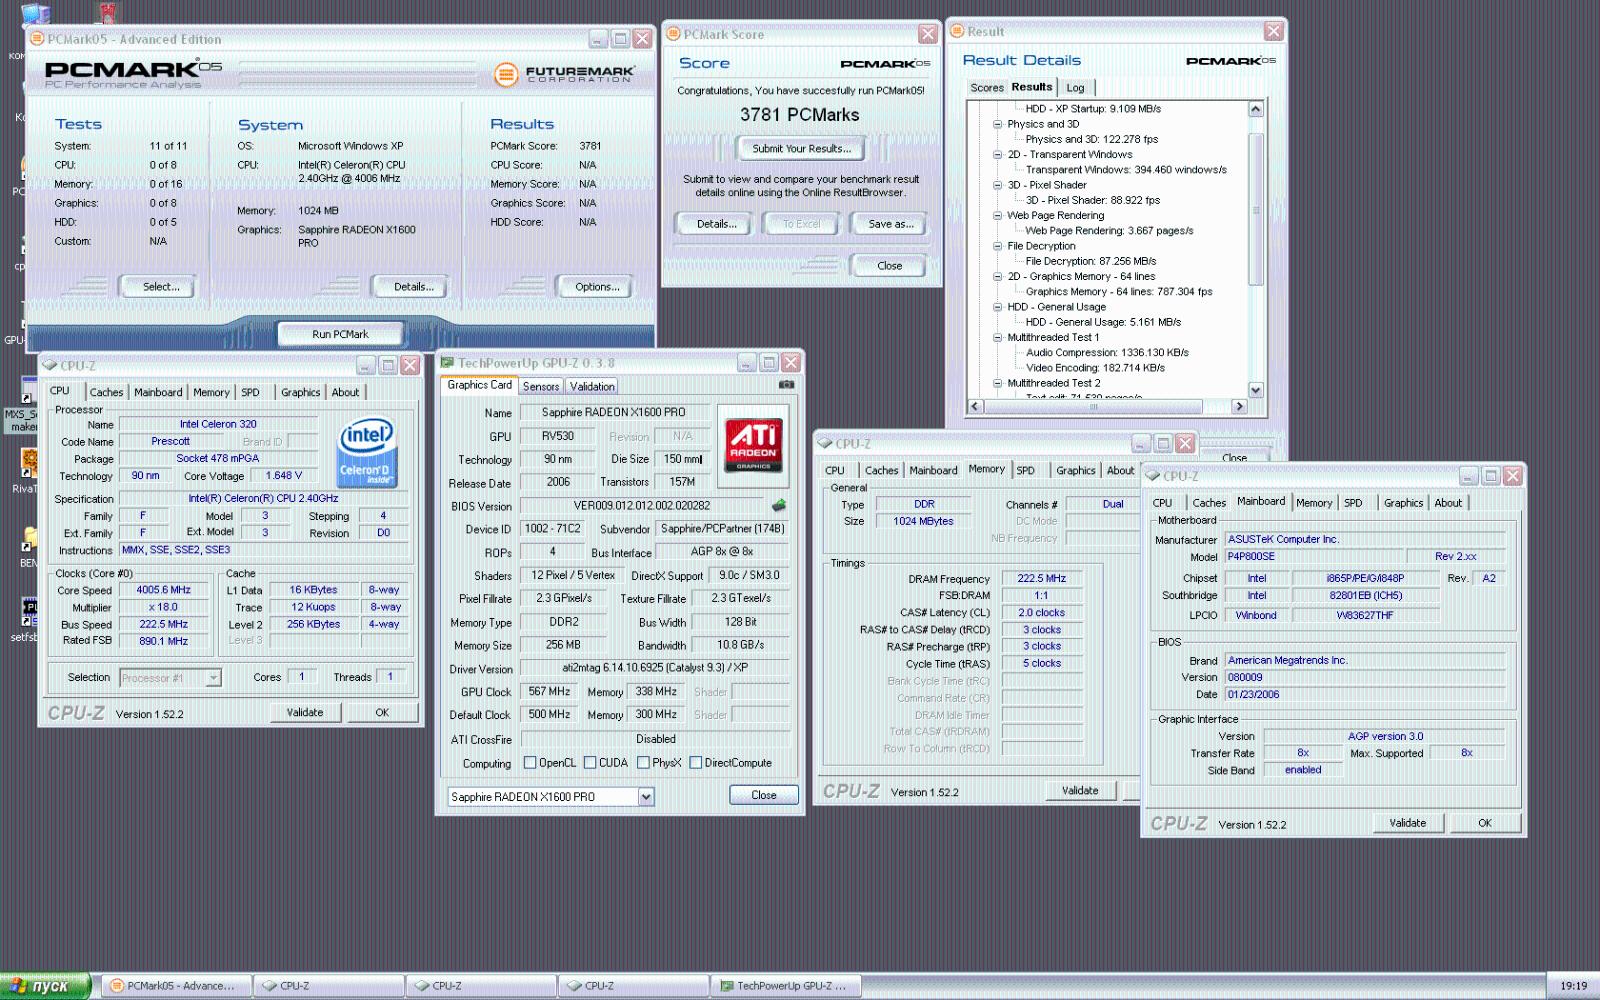Switch to the Scores tab in Result window
This screenshot has height=1000, width=1600.
[987, 88]
